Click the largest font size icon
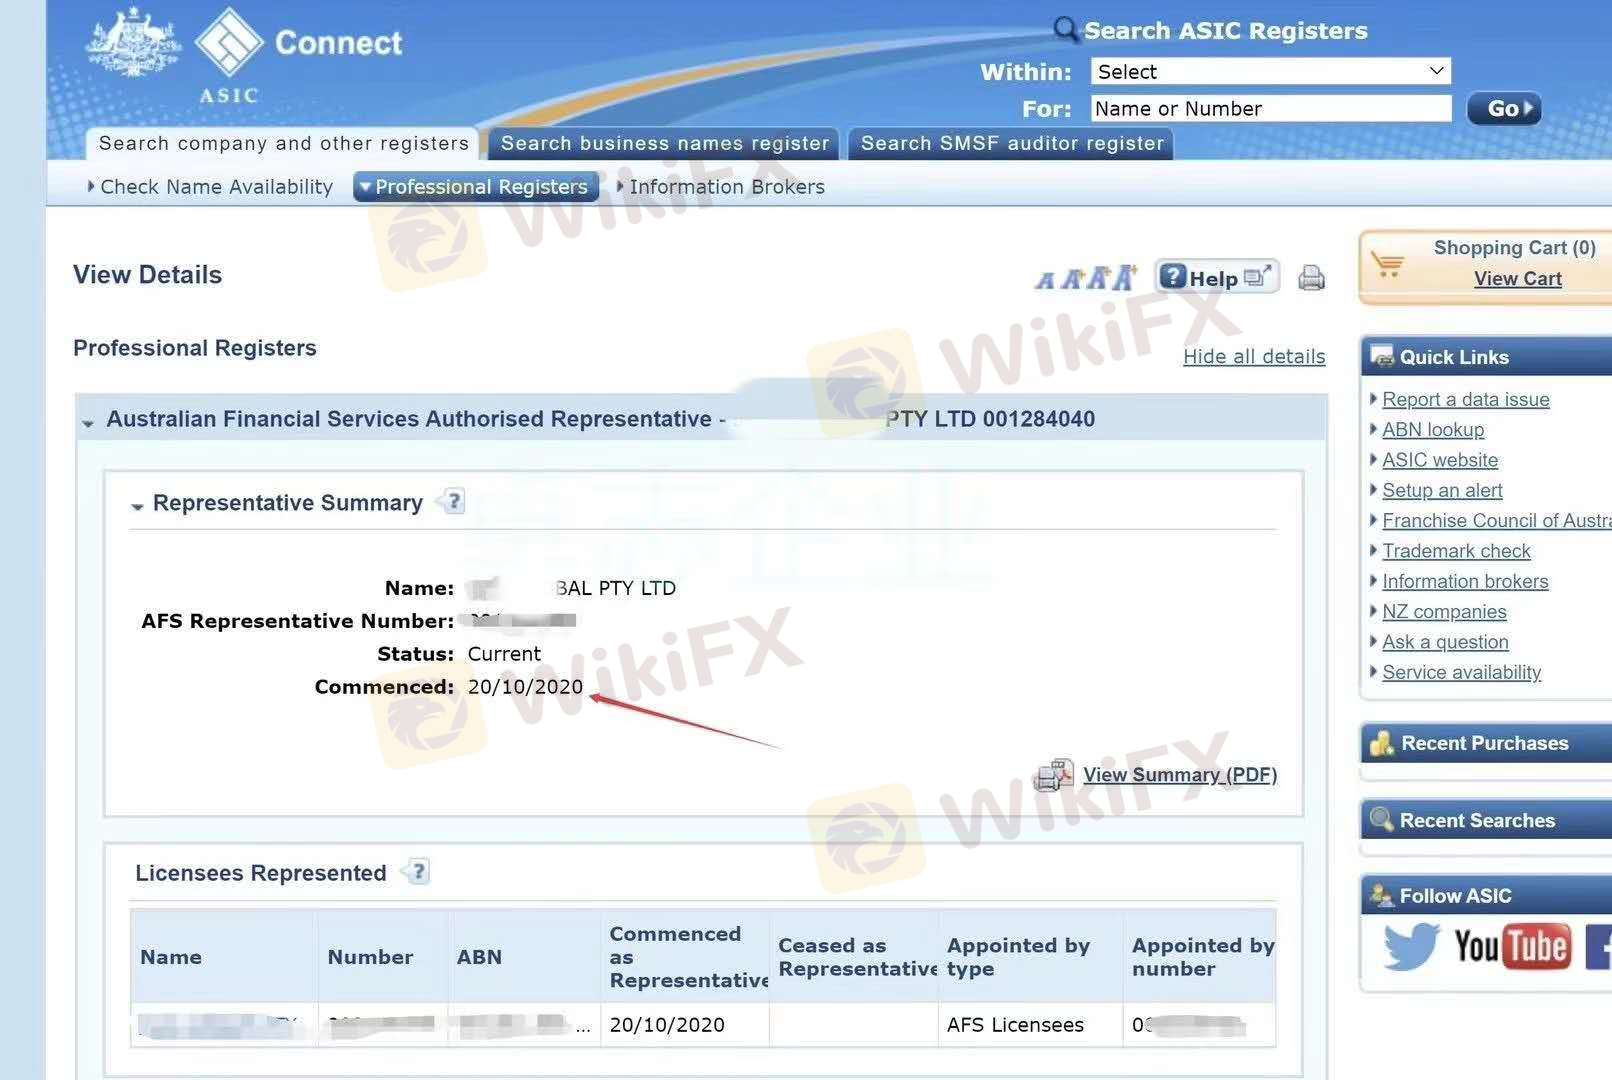Screen dimensions: 1612x1080 1125,277
